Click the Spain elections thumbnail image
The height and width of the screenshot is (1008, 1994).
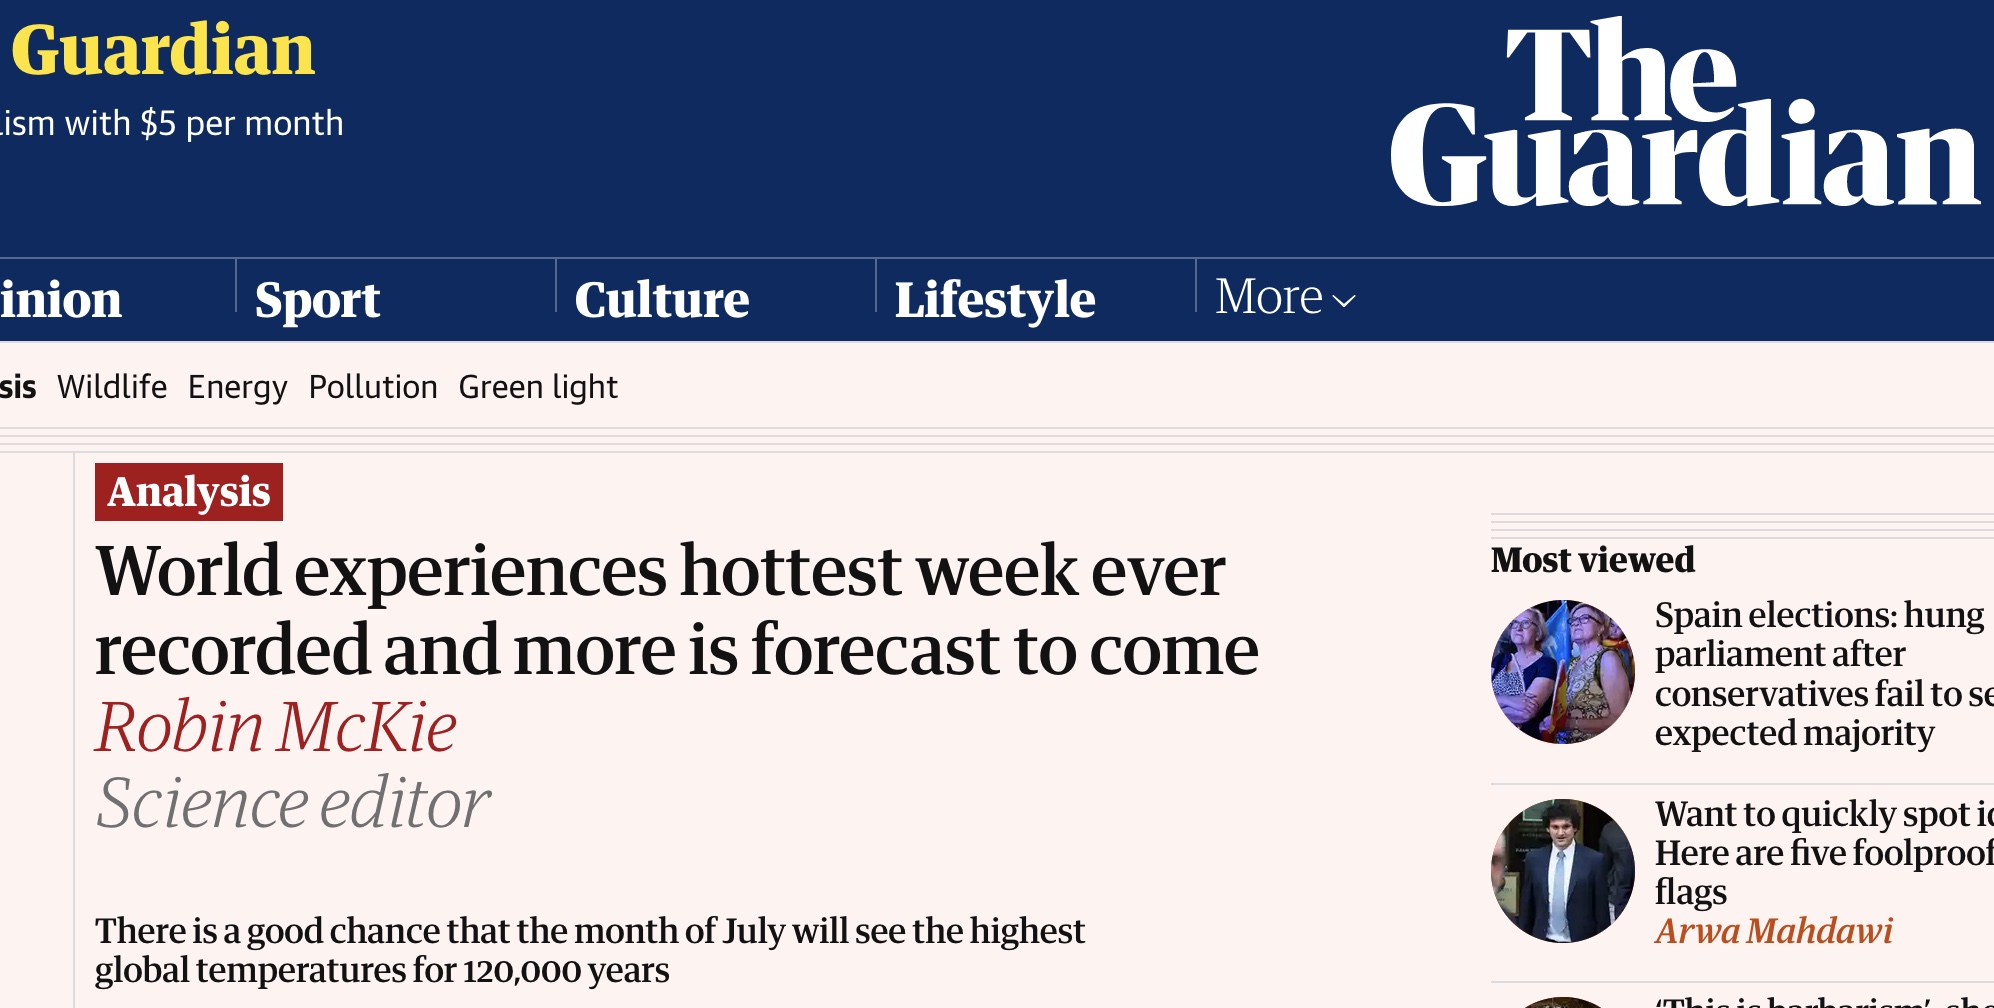point(1562,672)
